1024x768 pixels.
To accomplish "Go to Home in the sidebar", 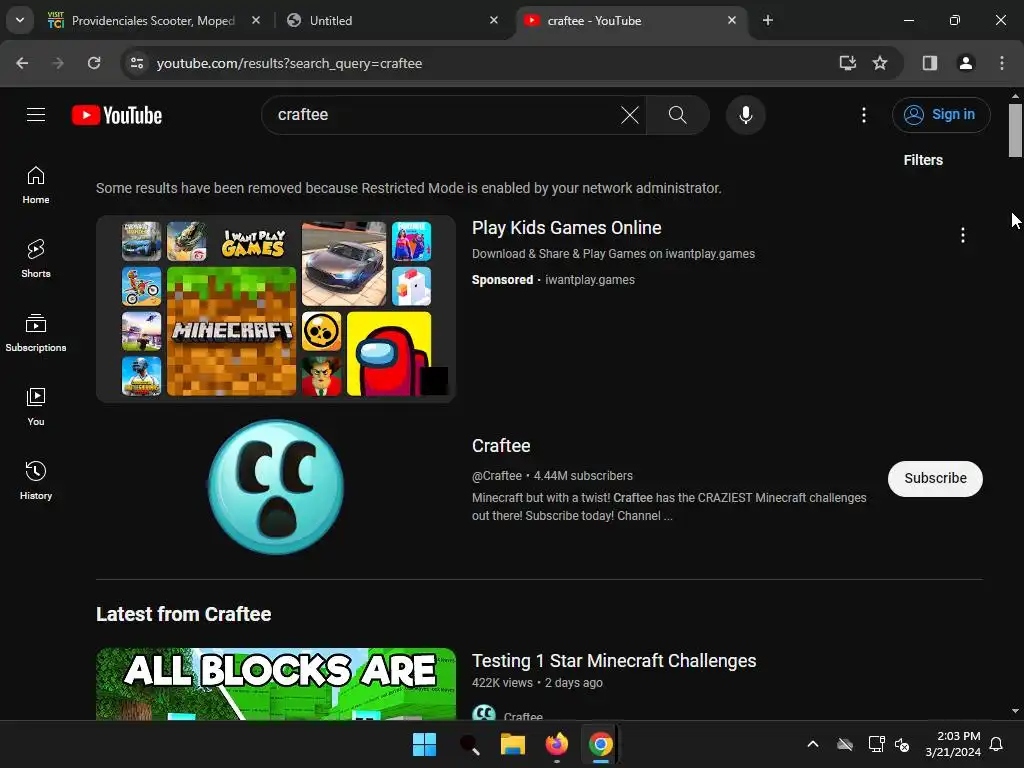I will click(36, 185).
